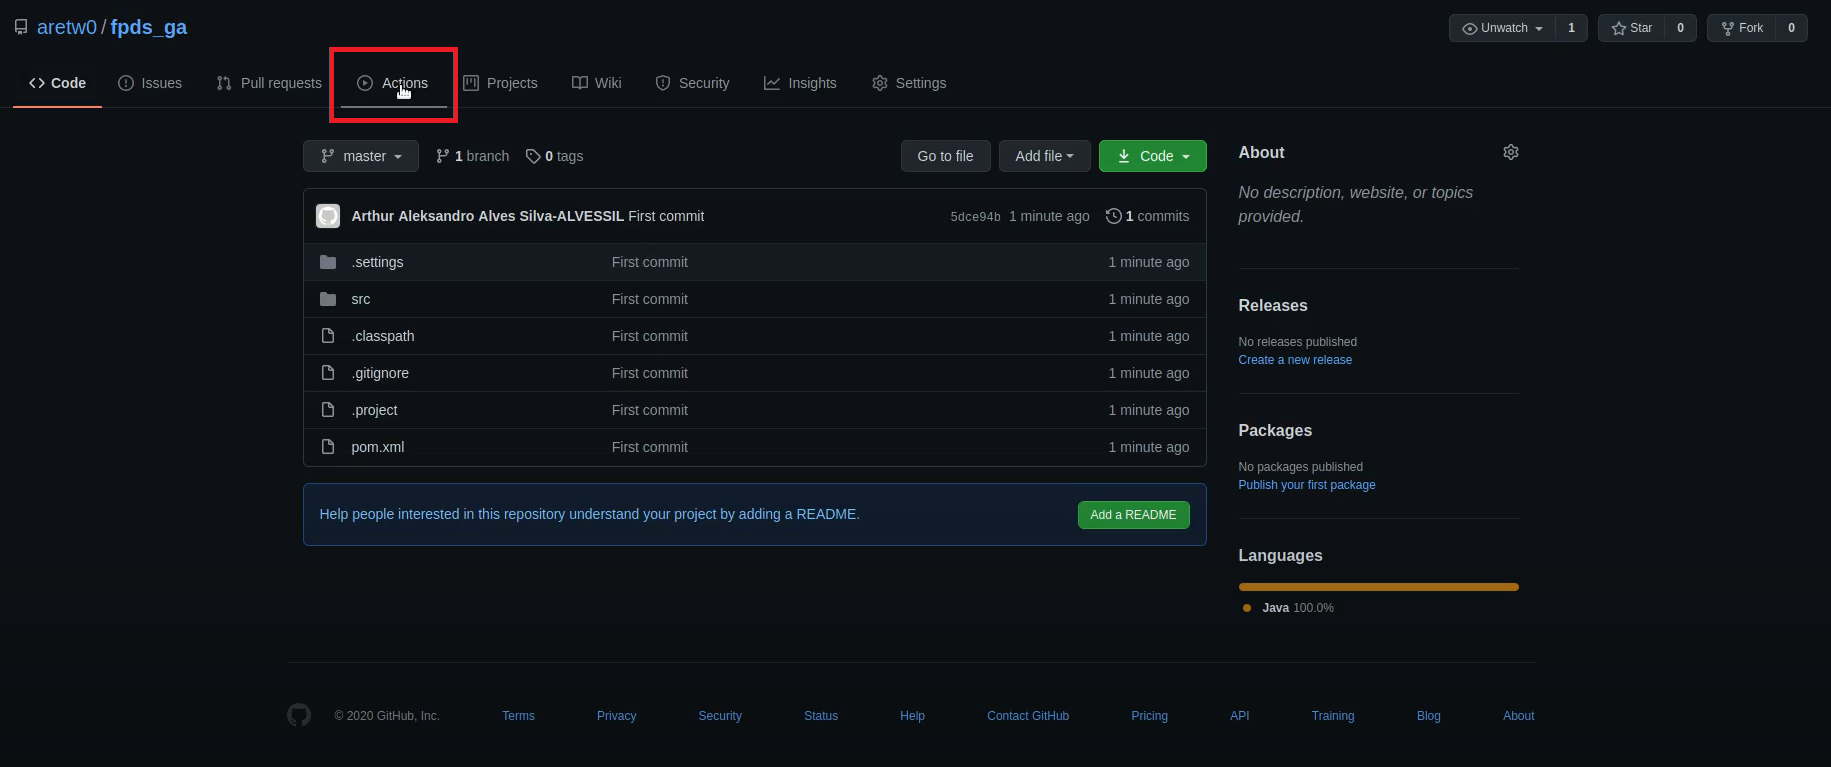Click the Terms footer link

(518, 716)
